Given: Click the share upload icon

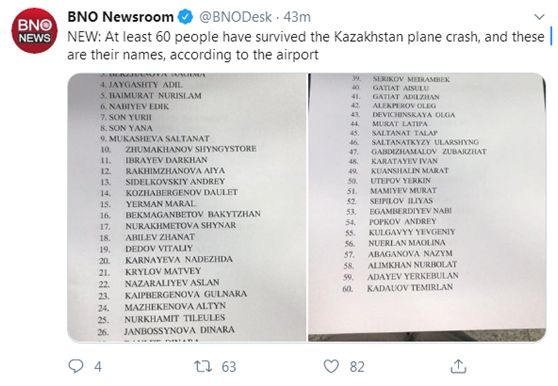Looking at the screenshot, I should [458, 366].
